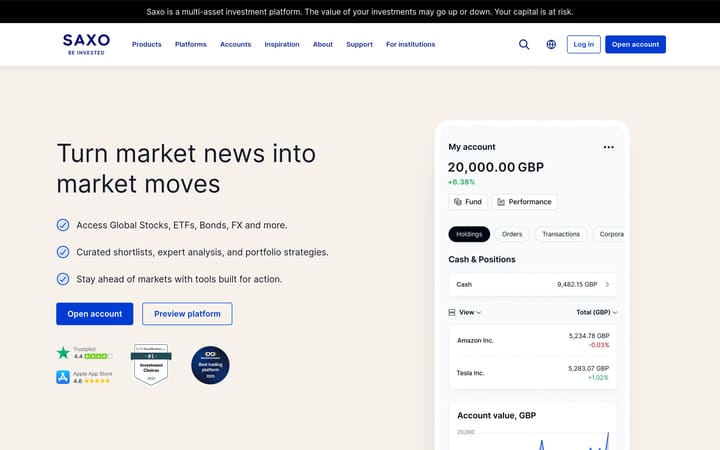The height and width of the screenshot is (450, 720).
Task: Select the Tesla Inc. position row
Action: coord(533,373)
